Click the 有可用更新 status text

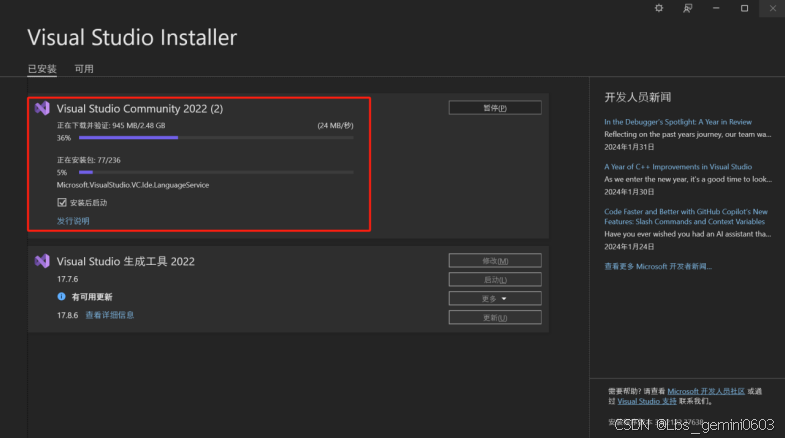click(x=92, y=297)
